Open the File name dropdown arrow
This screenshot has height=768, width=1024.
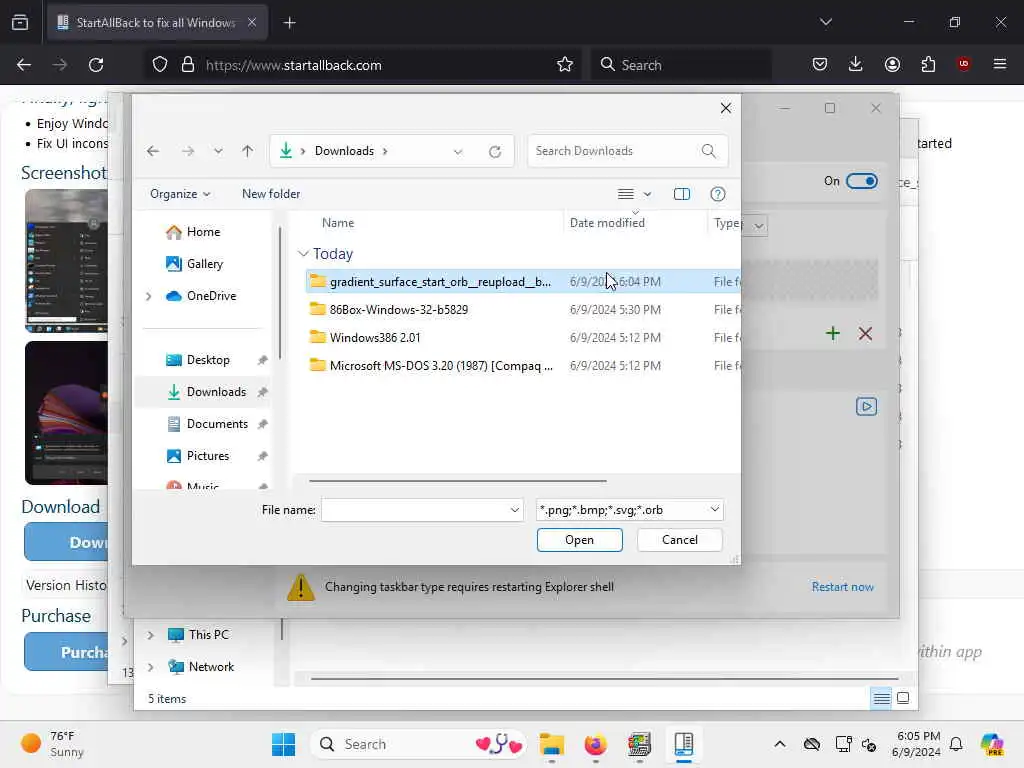[x=515, y=510]
